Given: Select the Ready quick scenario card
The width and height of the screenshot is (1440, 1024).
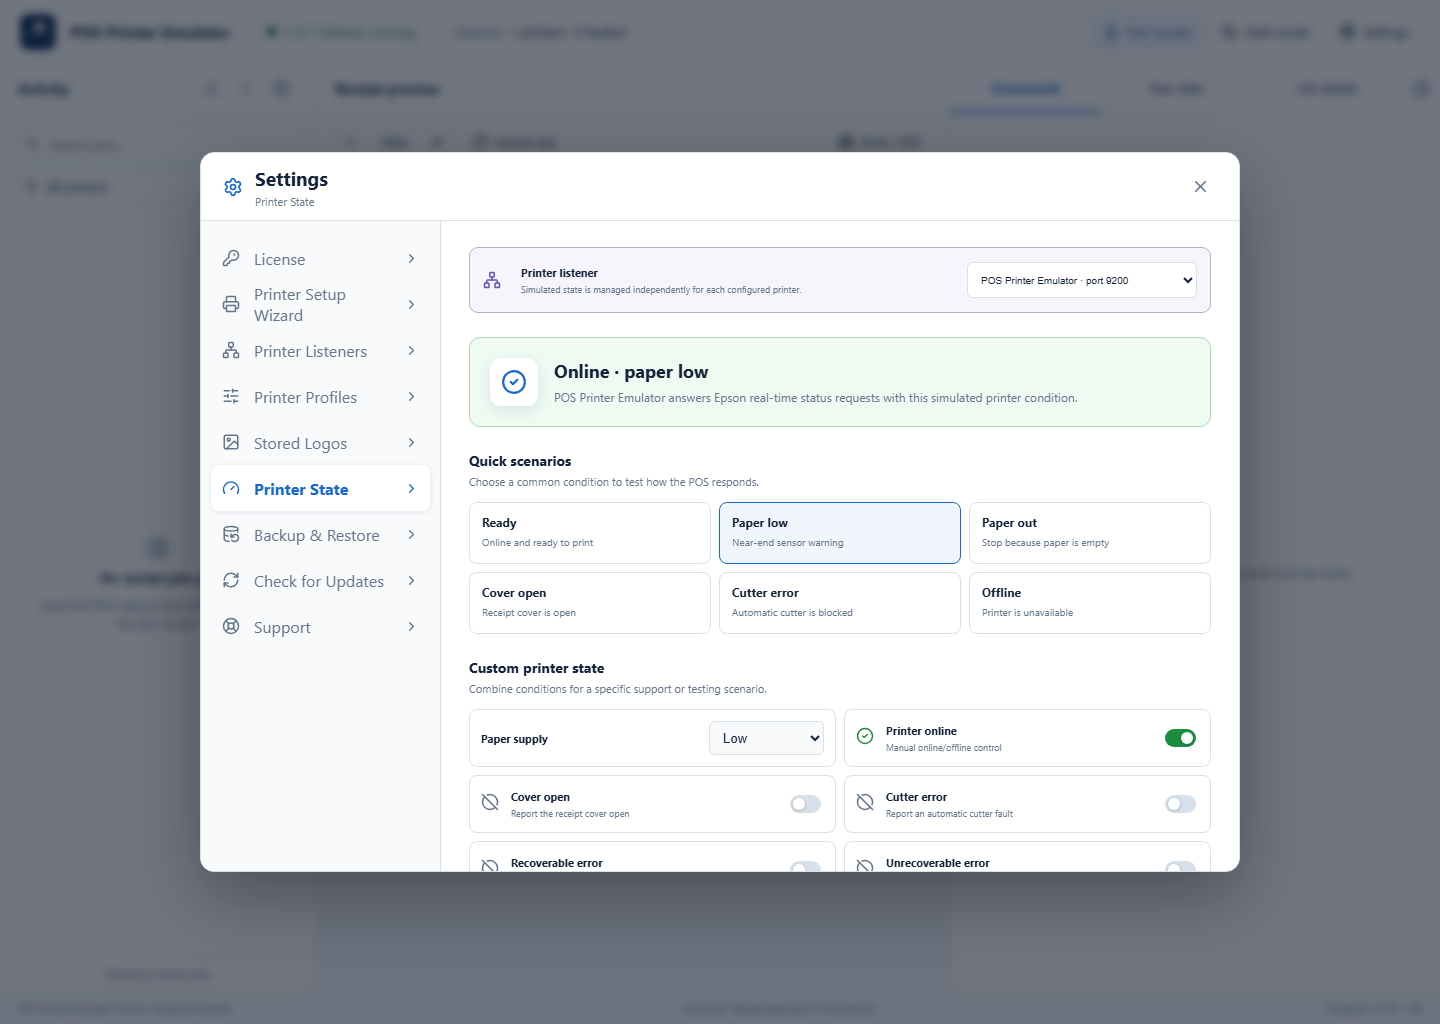Looking at the screenshot, I should pyautogui.click(x=590, y=533).
